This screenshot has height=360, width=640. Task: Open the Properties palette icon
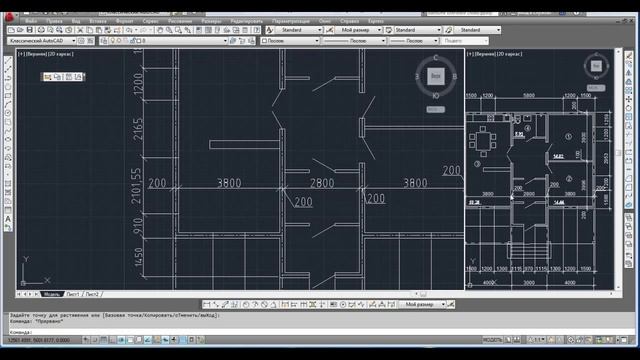click(x=199, y=30)
